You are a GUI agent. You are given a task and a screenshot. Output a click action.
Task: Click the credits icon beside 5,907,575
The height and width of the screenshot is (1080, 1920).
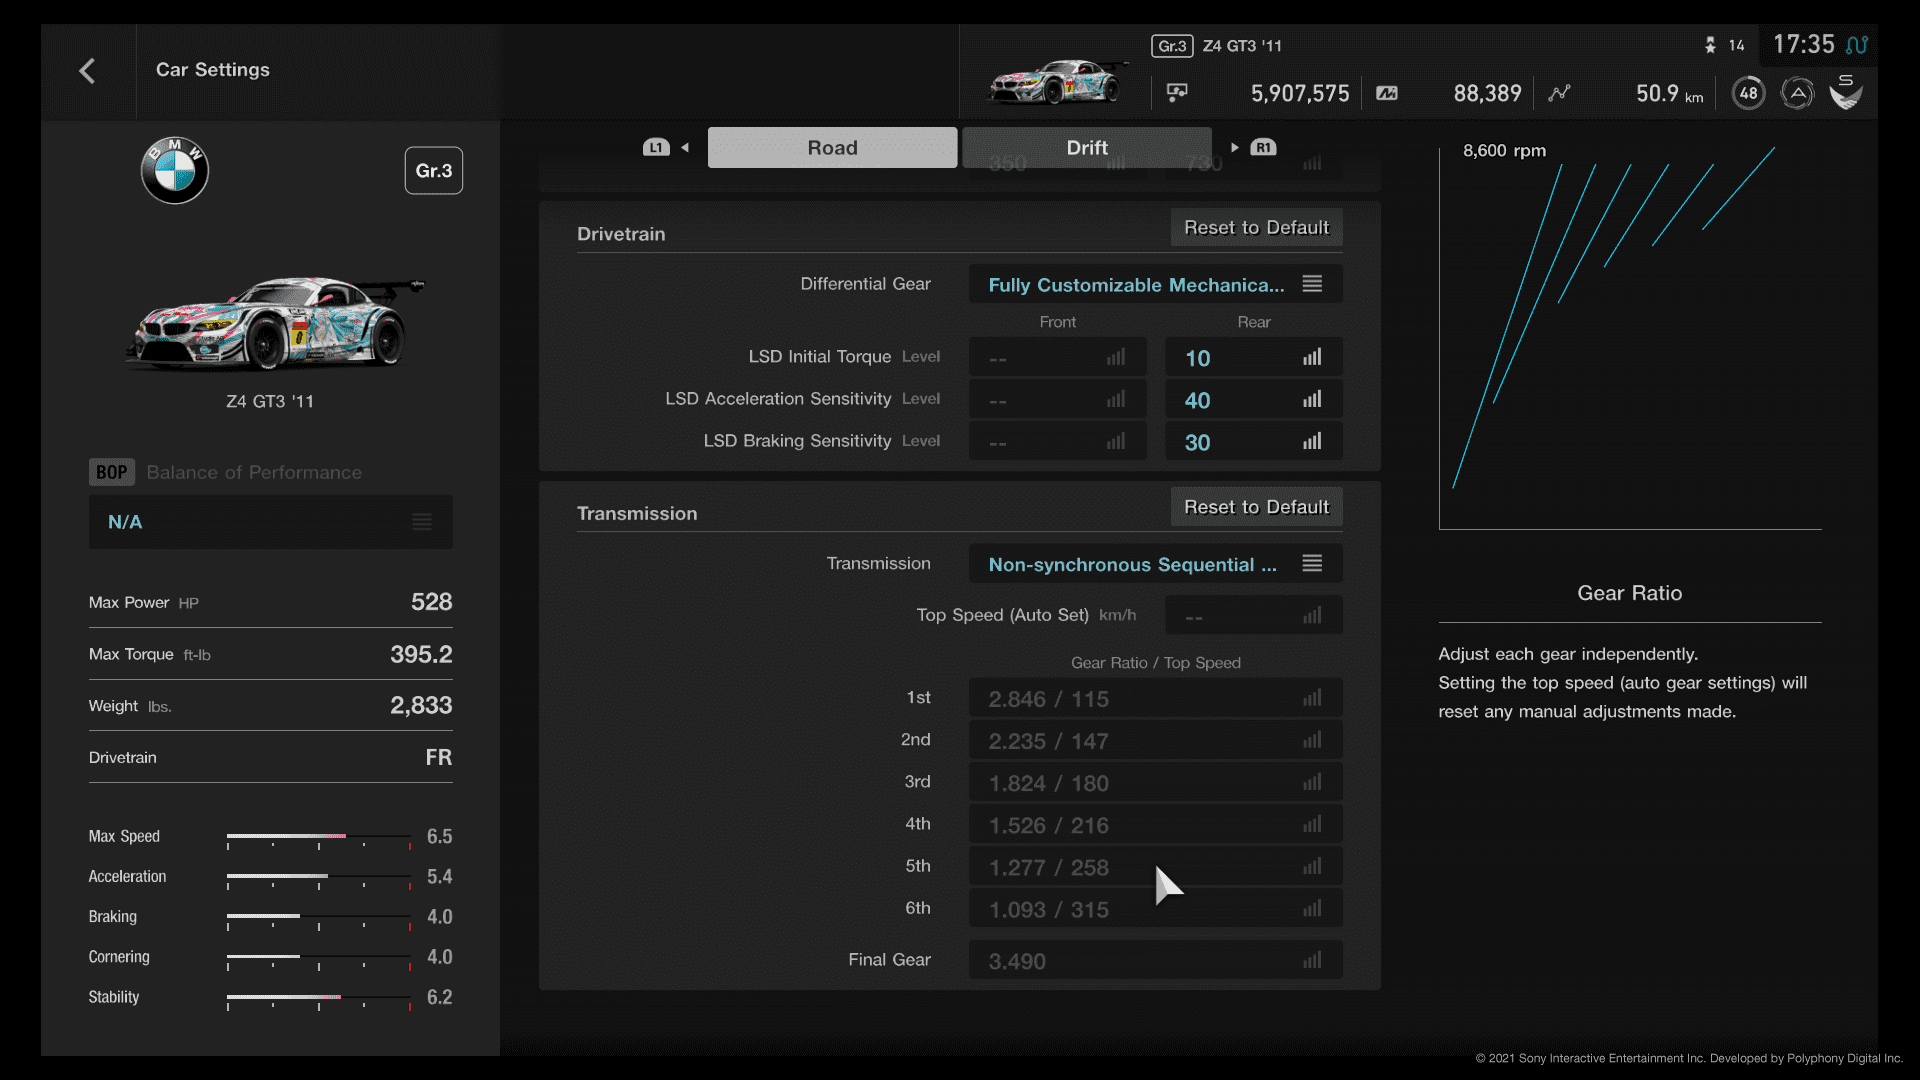[1177, 93]
